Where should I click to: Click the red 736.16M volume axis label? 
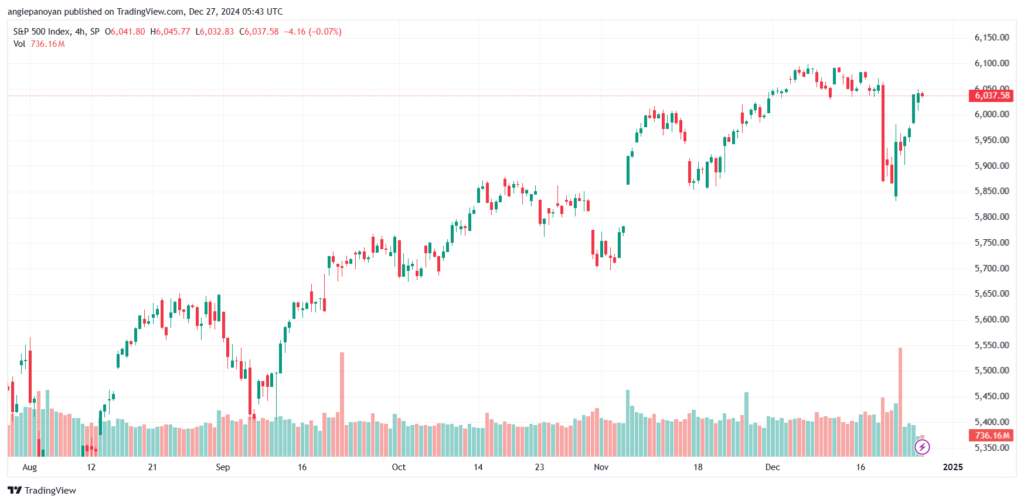tap(991, 436)
